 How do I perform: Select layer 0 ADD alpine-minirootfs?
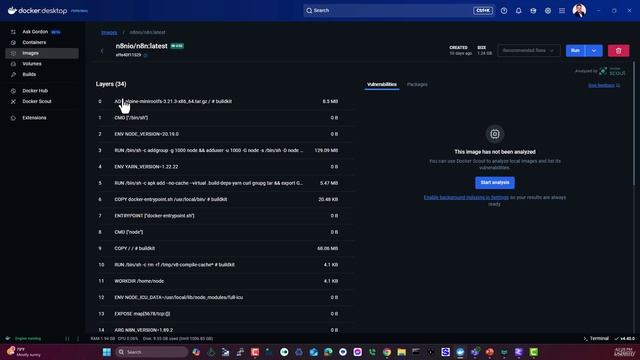tap(224, 101)
